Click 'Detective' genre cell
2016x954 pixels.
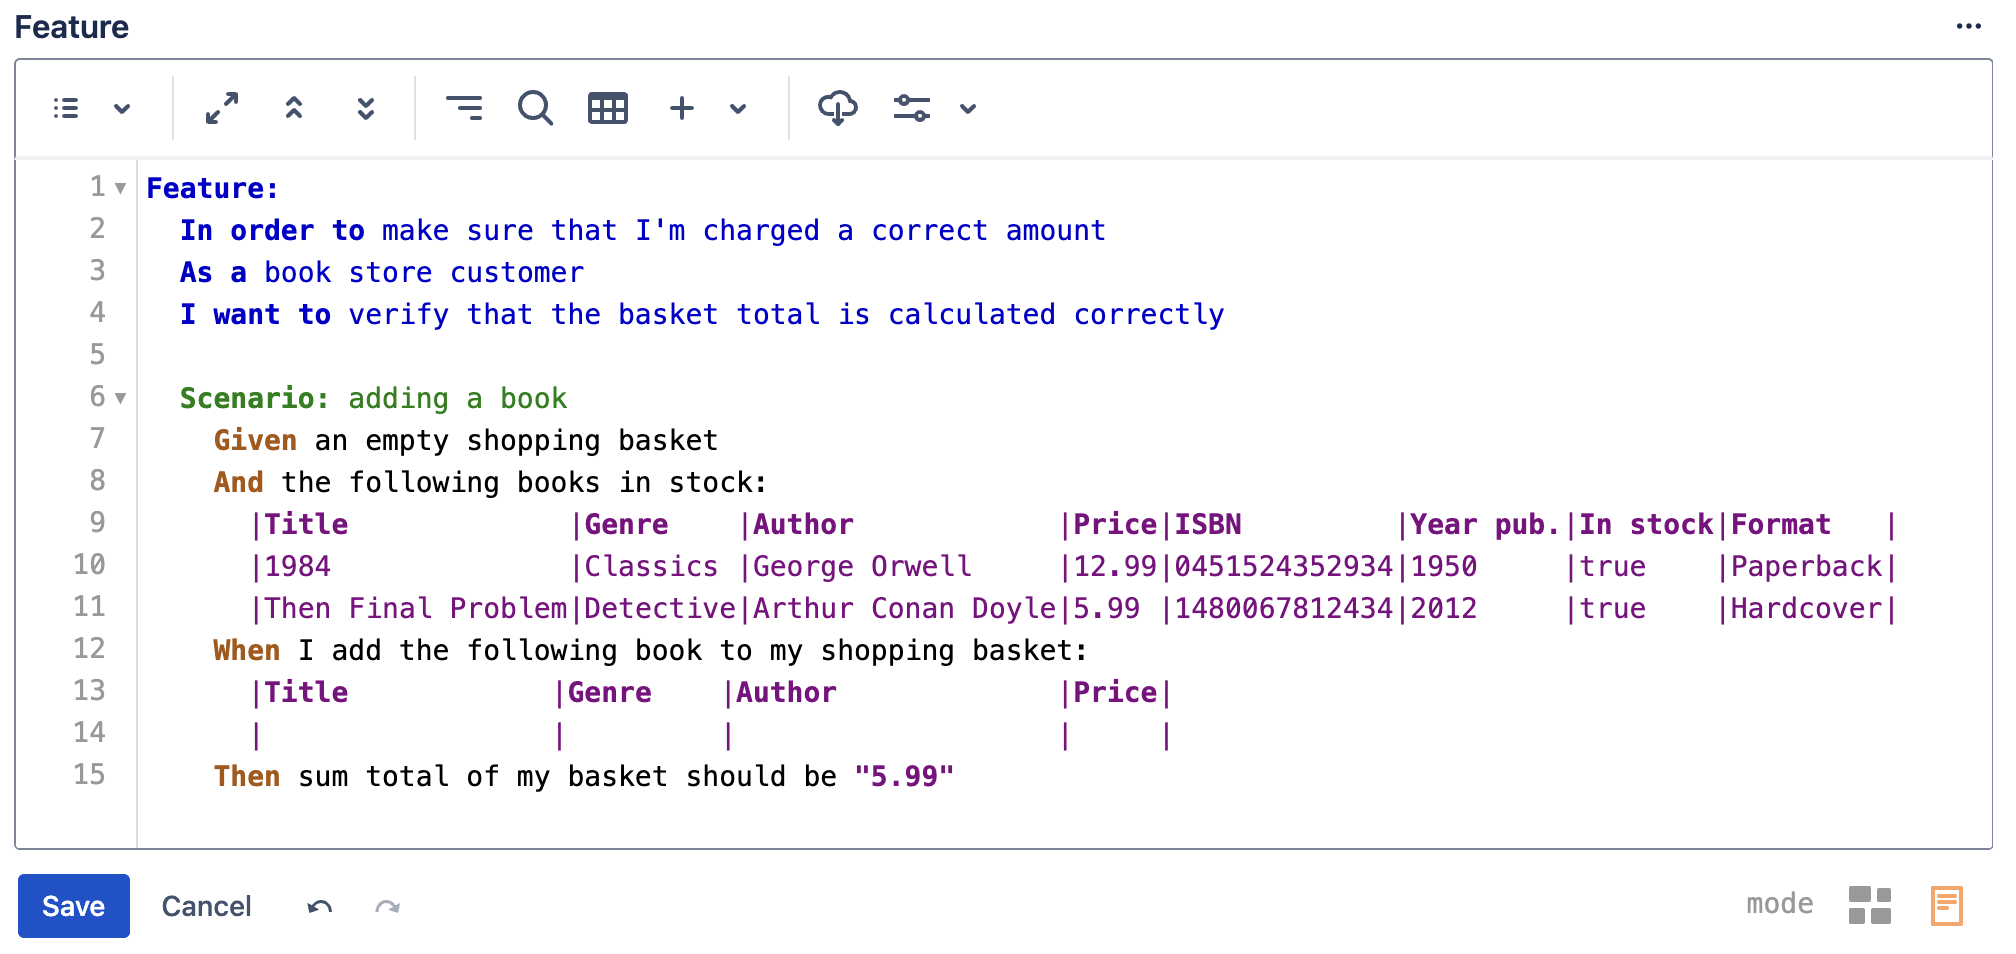660,608
